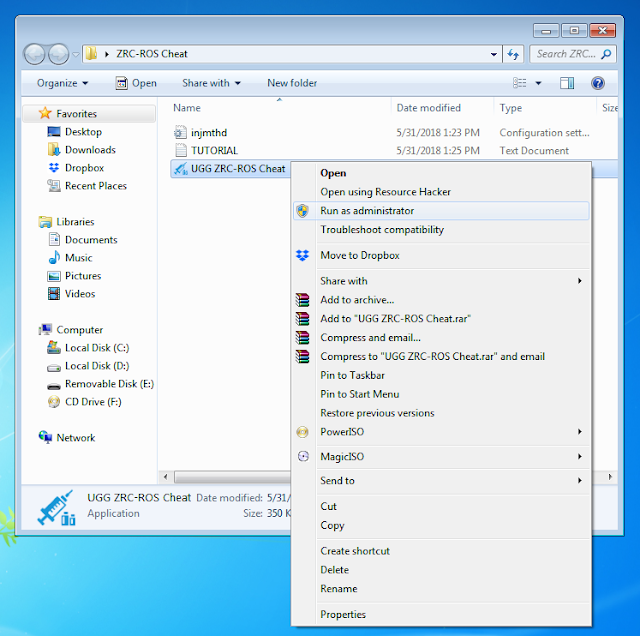Viewport: 640px width, 636px height.
Task: Click the change view icon
Action: (x=520, y=83)
